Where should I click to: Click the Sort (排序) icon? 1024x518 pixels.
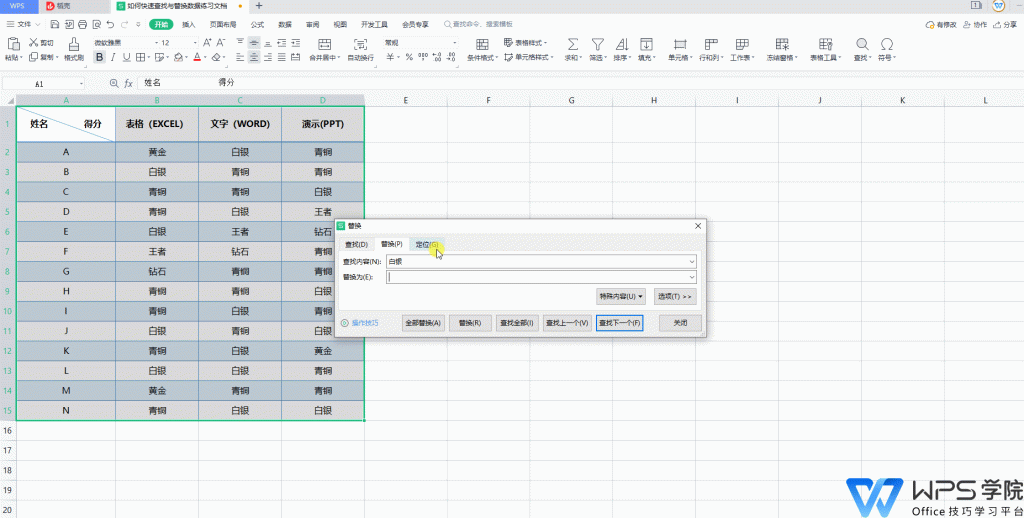[x=622, y=44]
